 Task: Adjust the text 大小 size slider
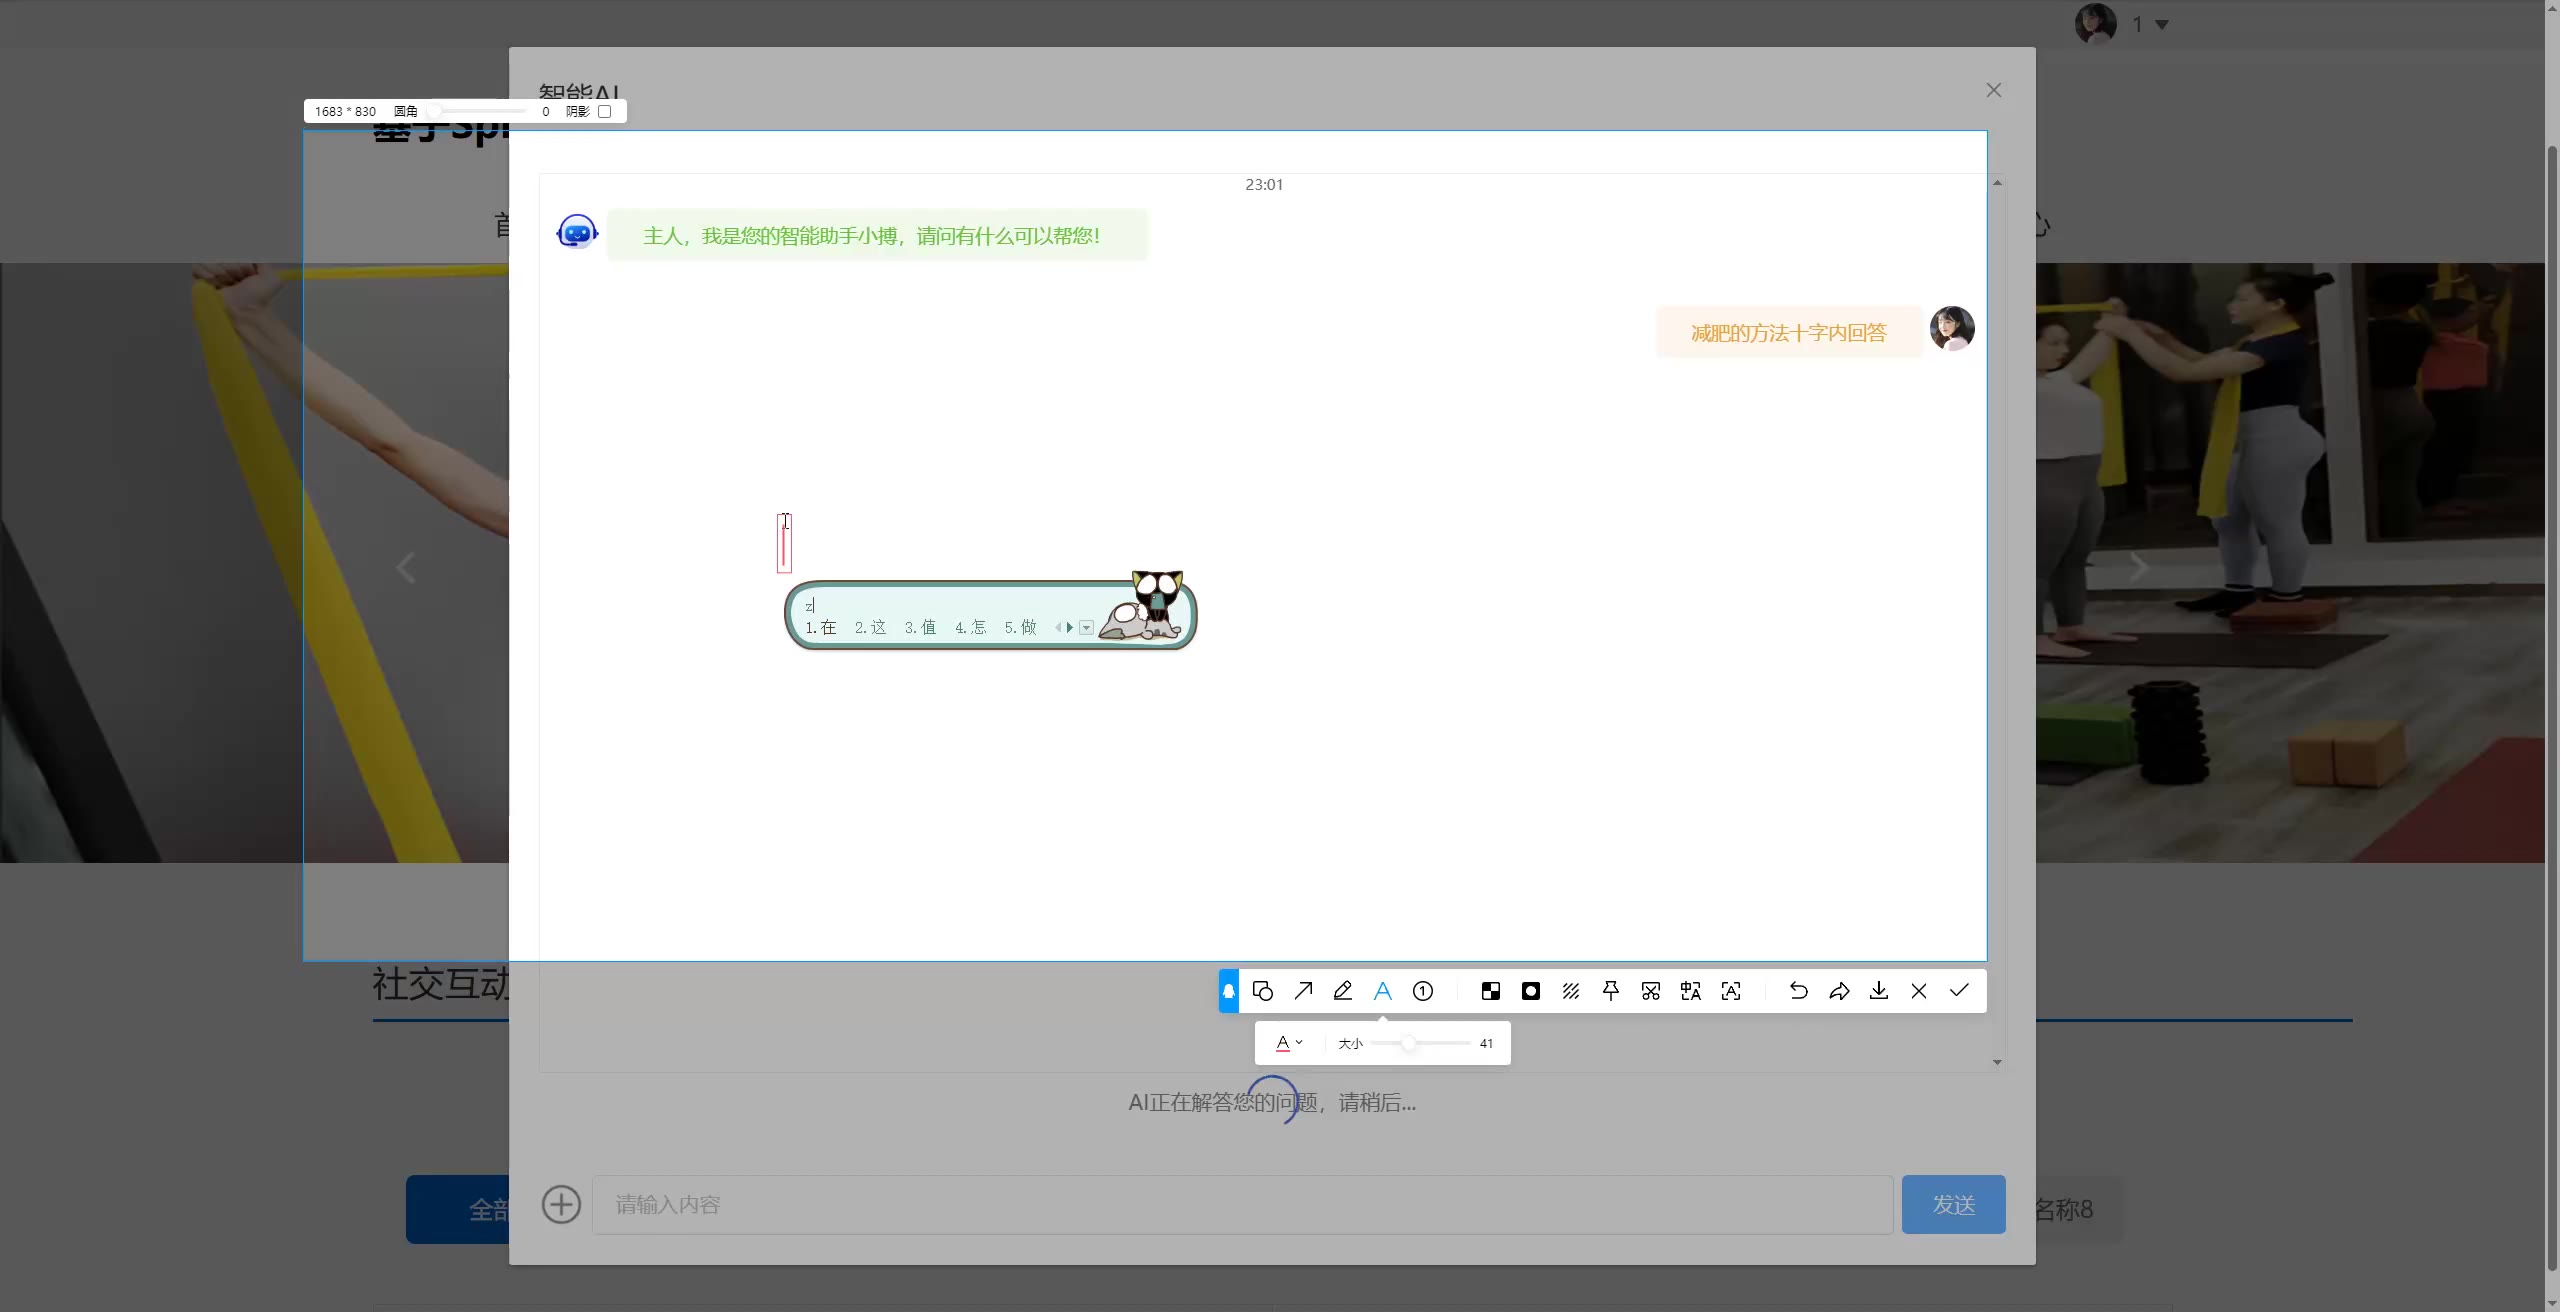click(1408, 1043)
